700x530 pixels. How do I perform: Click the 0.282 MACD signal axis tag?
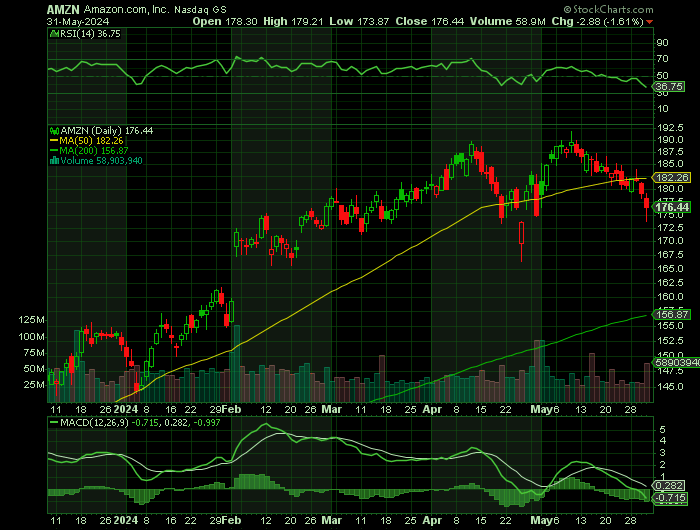[669, 486]
